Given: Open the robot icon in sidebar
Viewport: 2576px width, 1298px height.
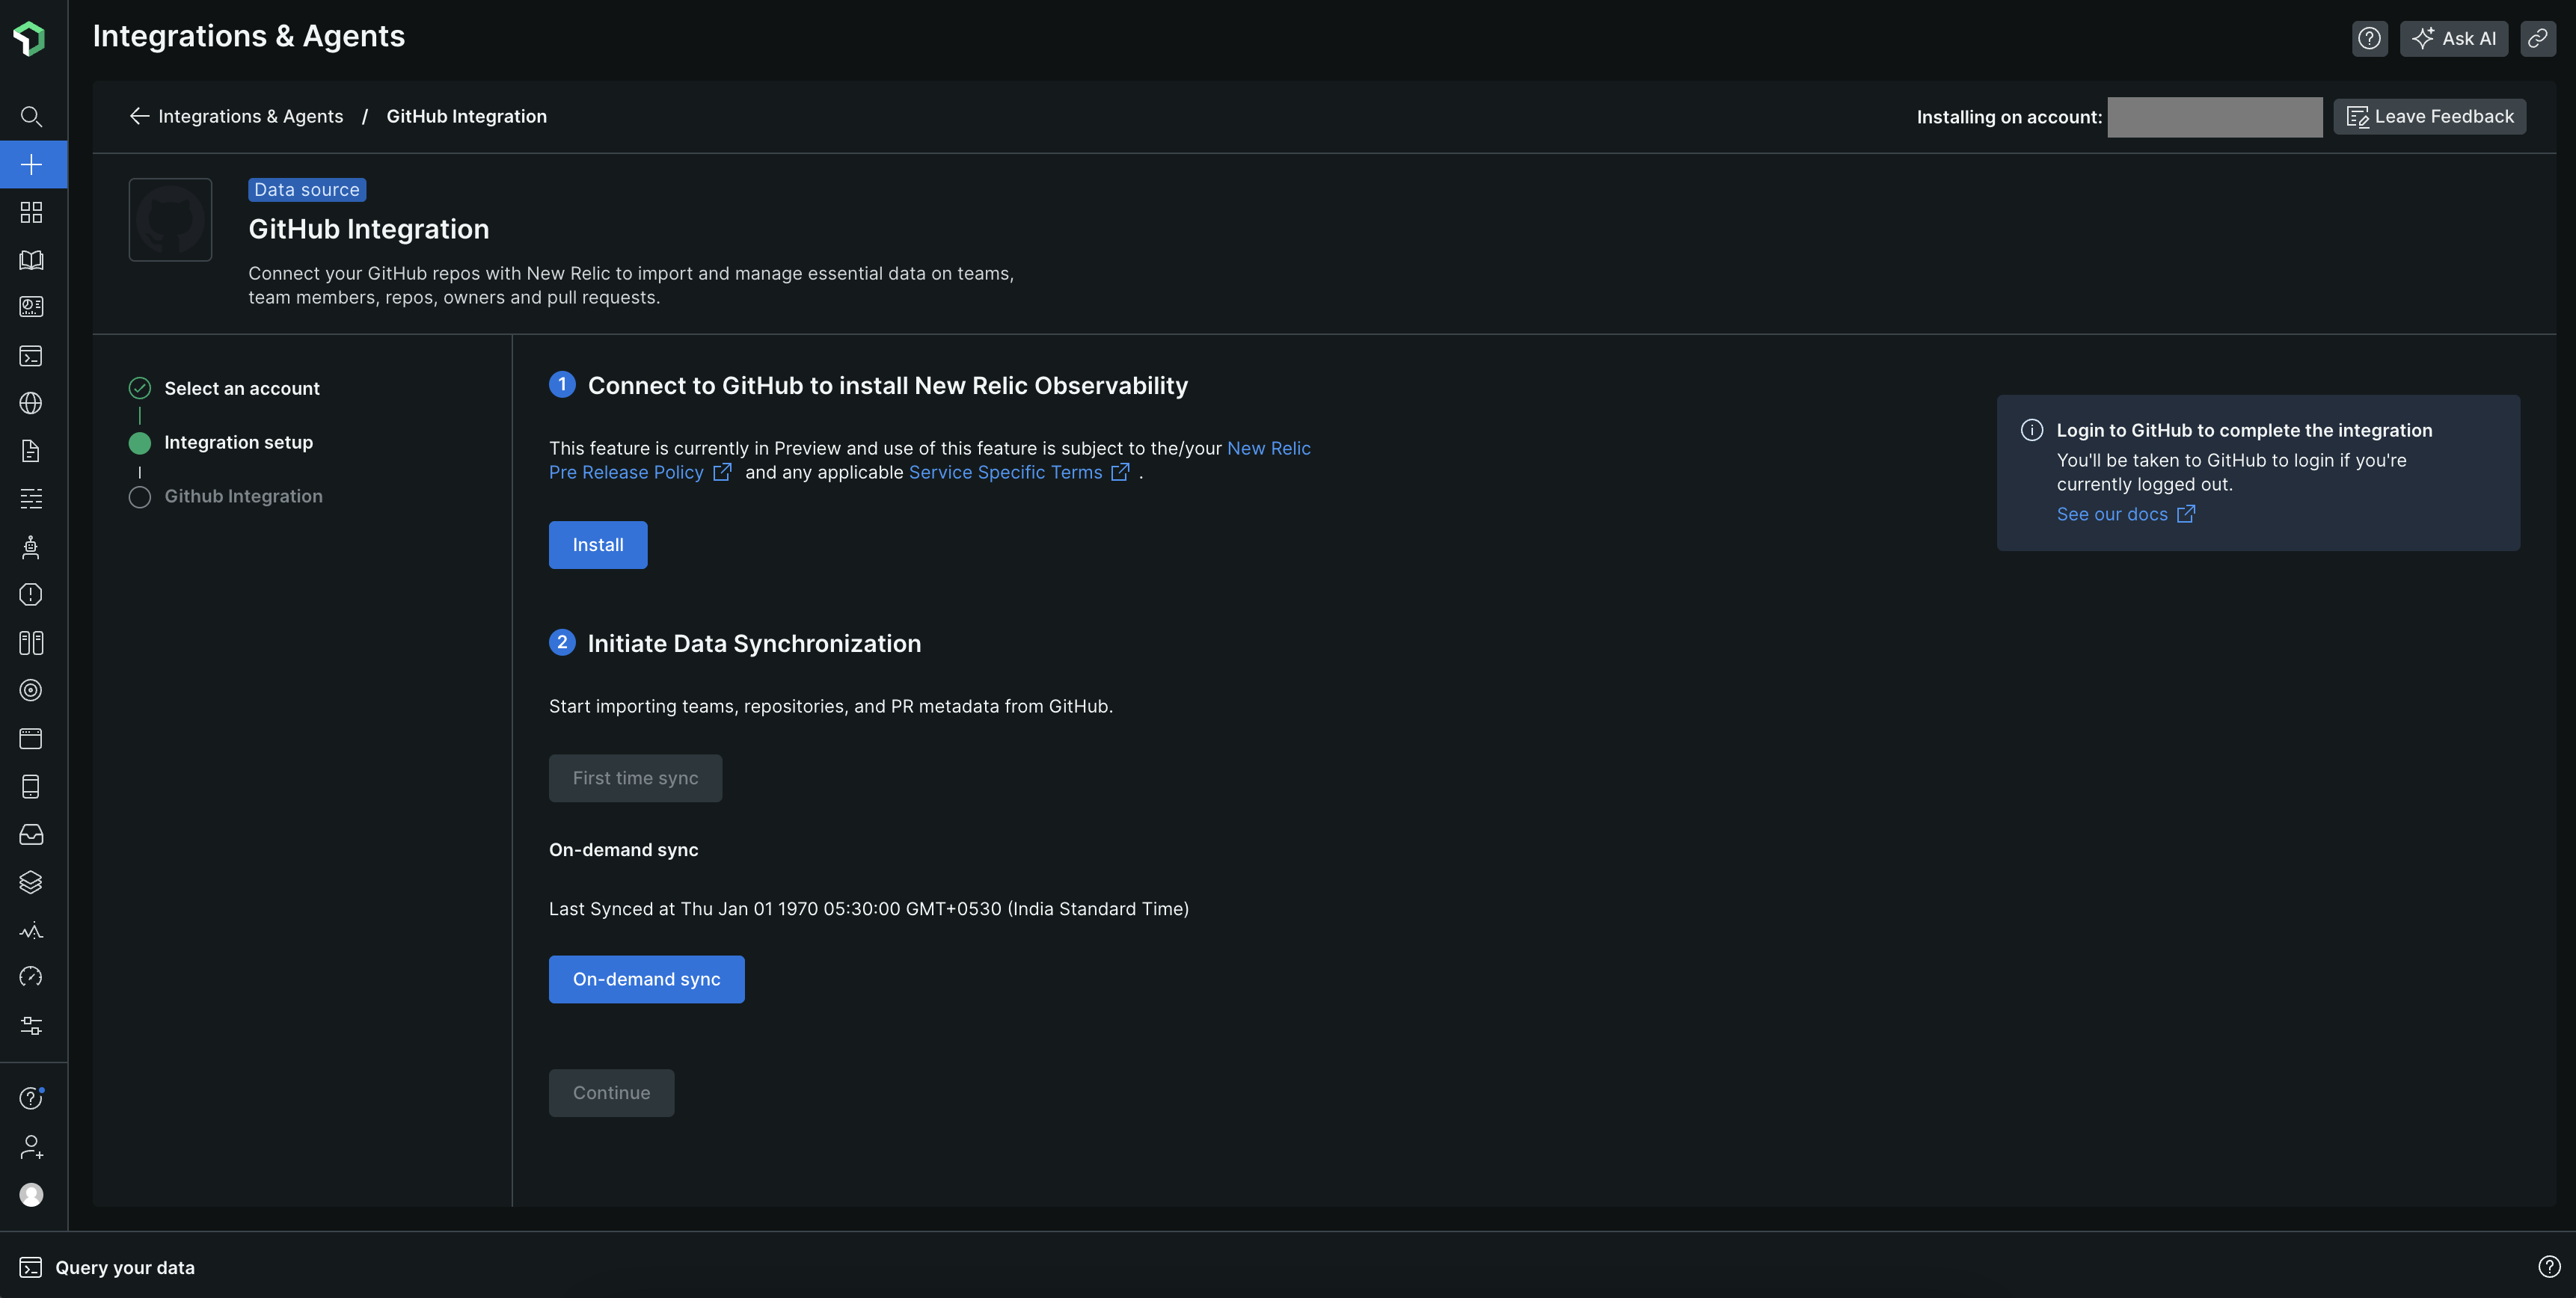Looking at the screenshot, I should (x=31, y=547).
